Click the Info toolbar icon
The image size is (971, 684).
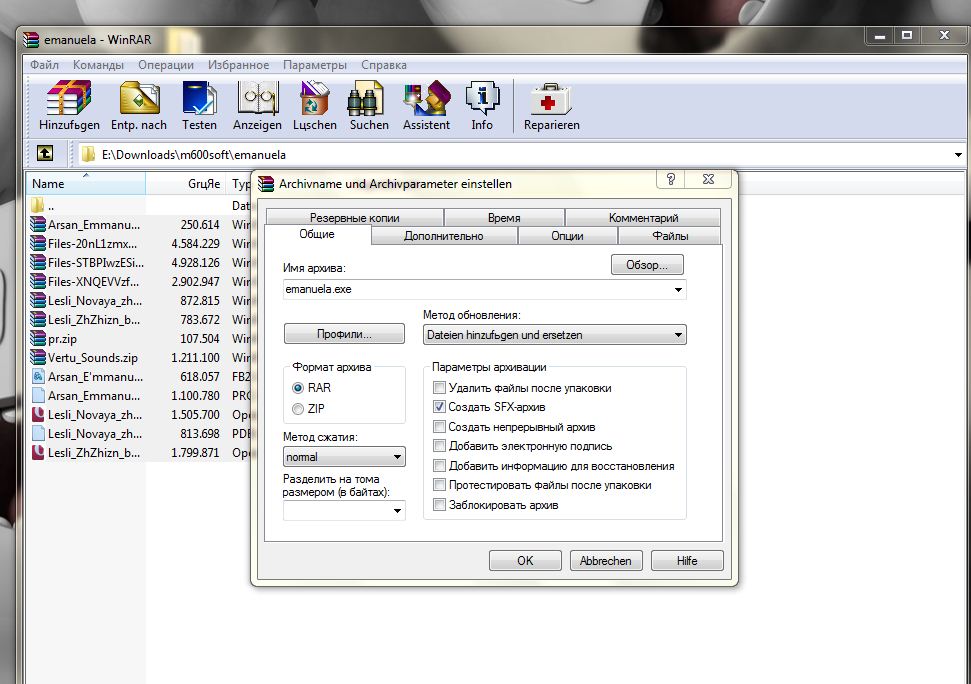tap(482, 100)
